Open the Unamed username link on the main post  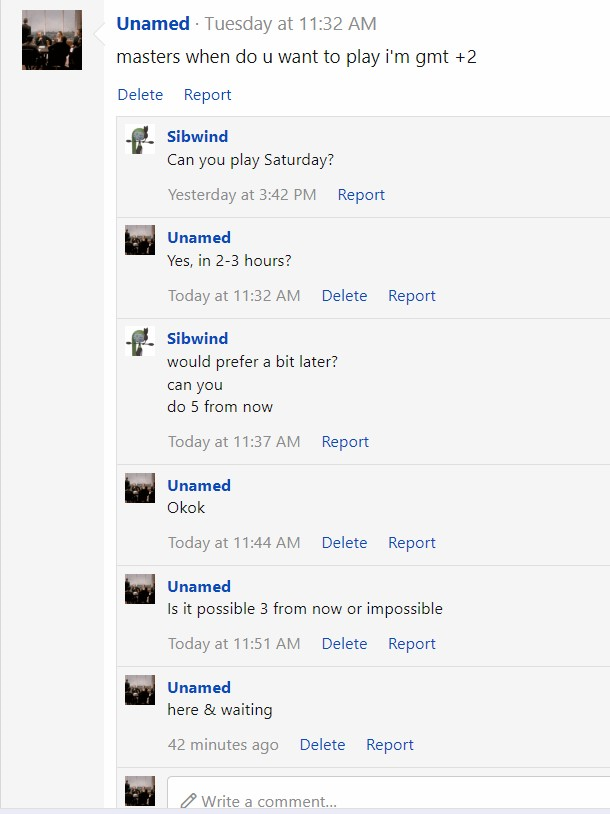[153, 23]
